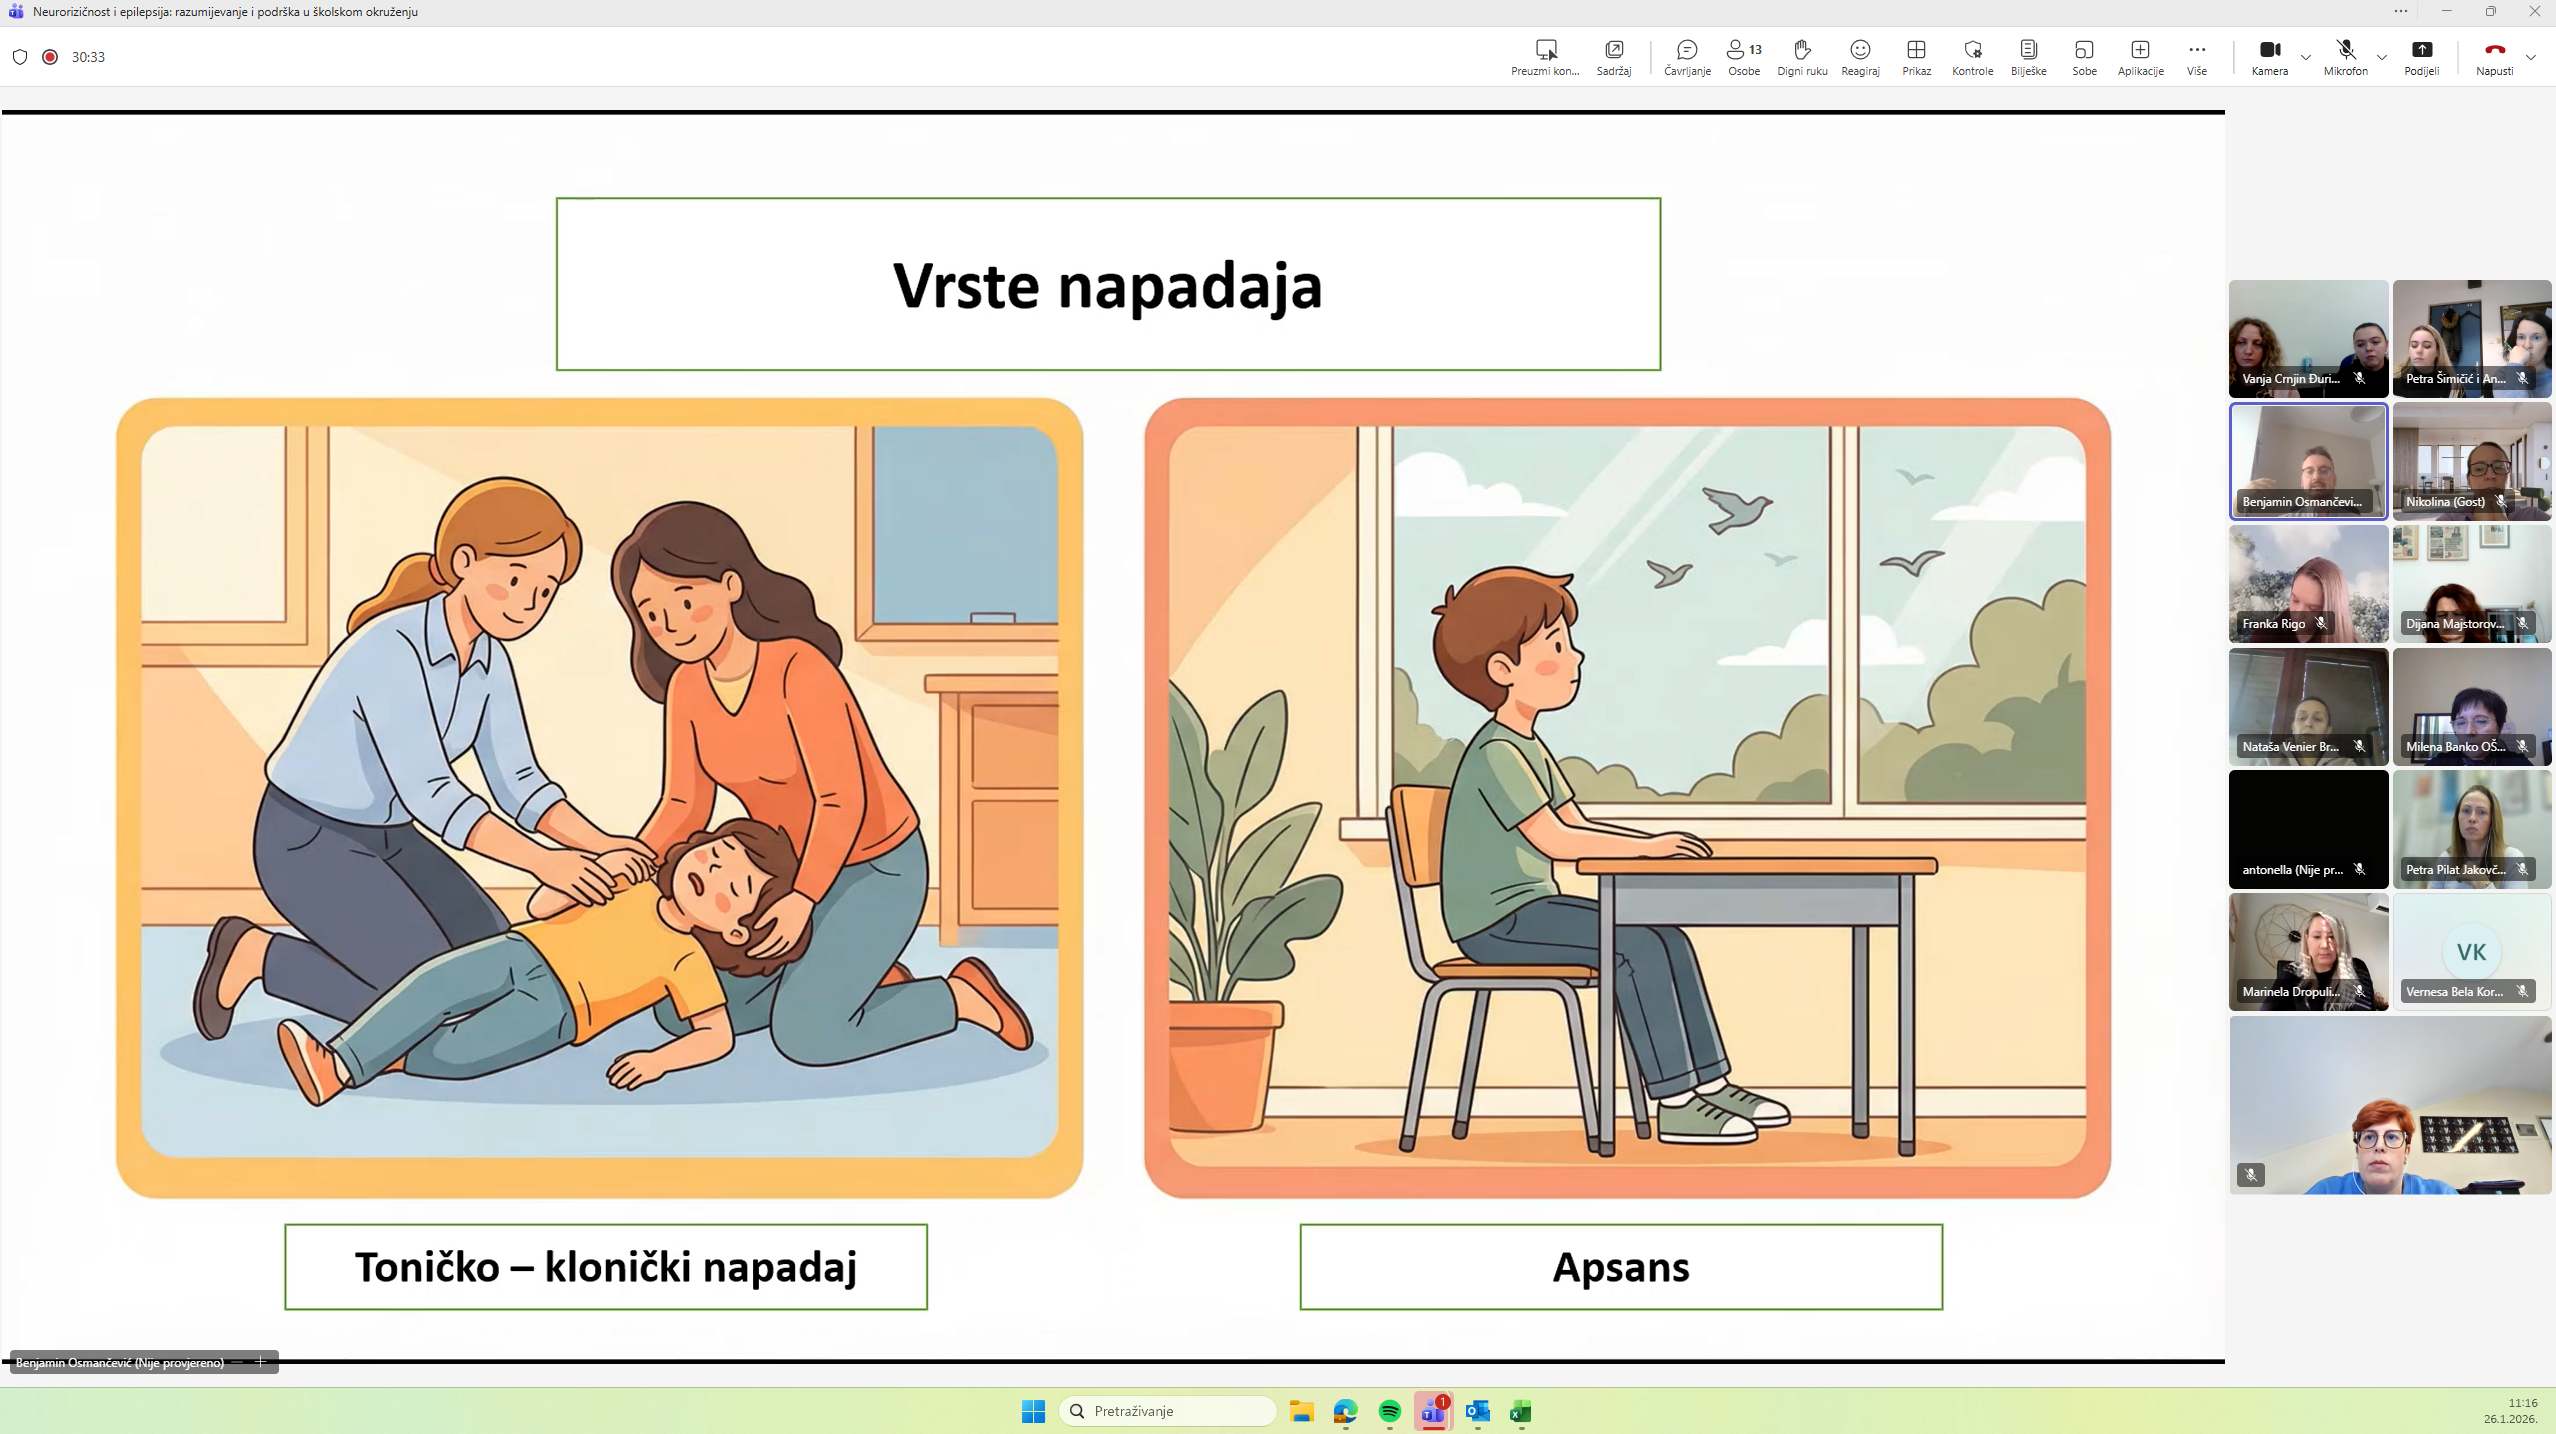Unmute the Mikrofon
Image resolution: width=2556 pixels, height=1434 pixels.
pos(2344,56)
